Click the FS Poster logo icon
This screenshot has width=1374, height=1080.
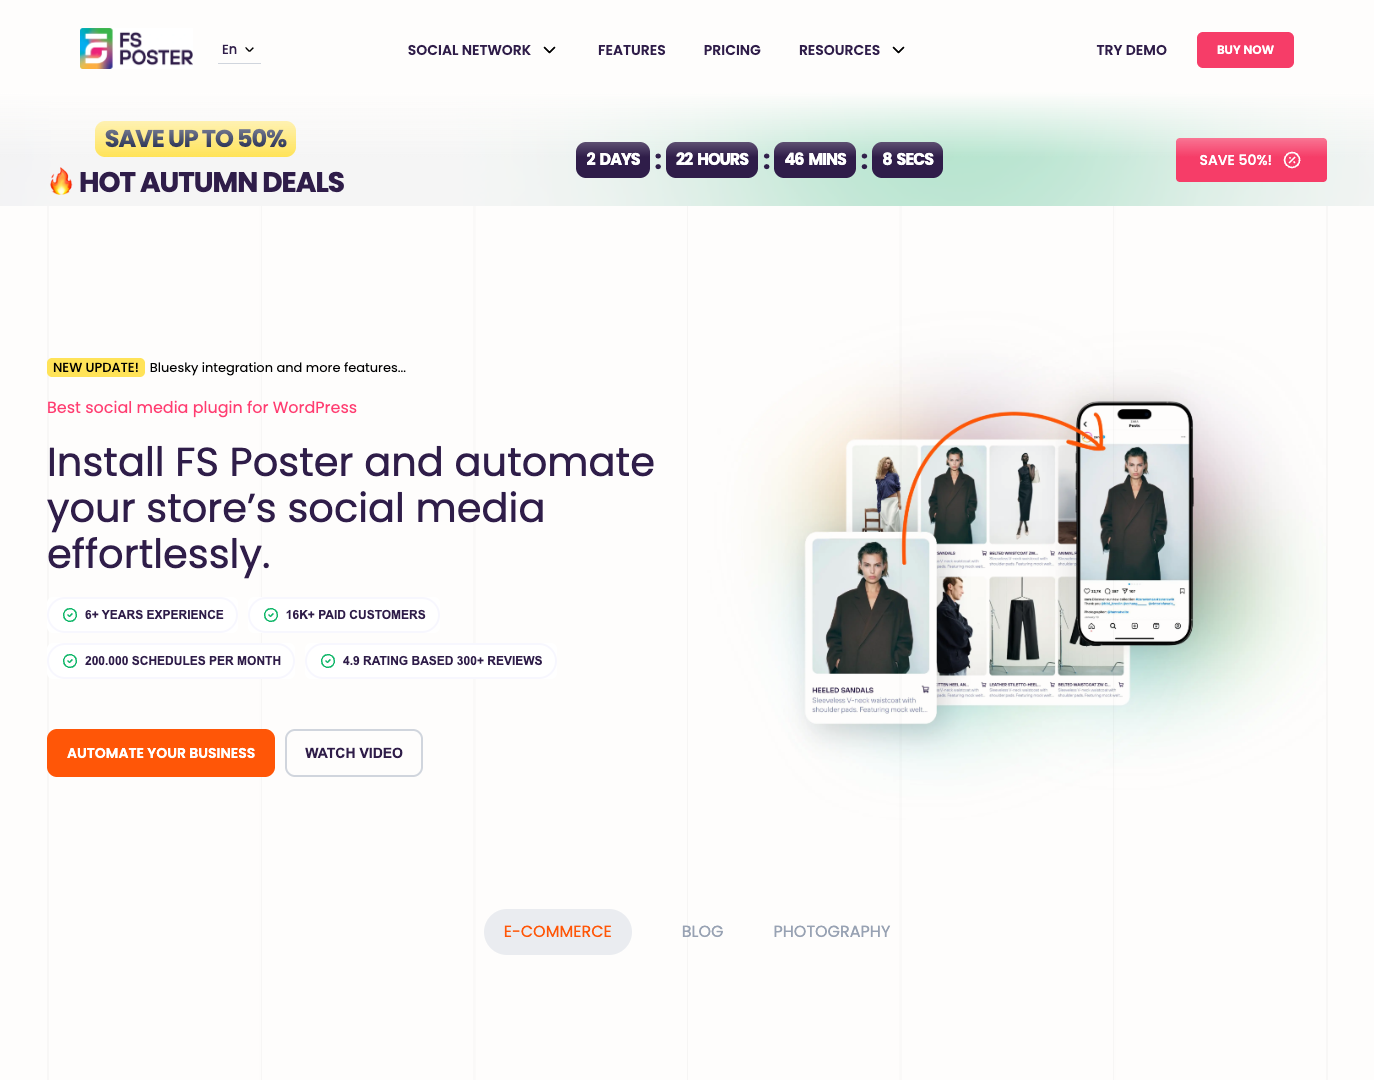[x=96, y=49]
